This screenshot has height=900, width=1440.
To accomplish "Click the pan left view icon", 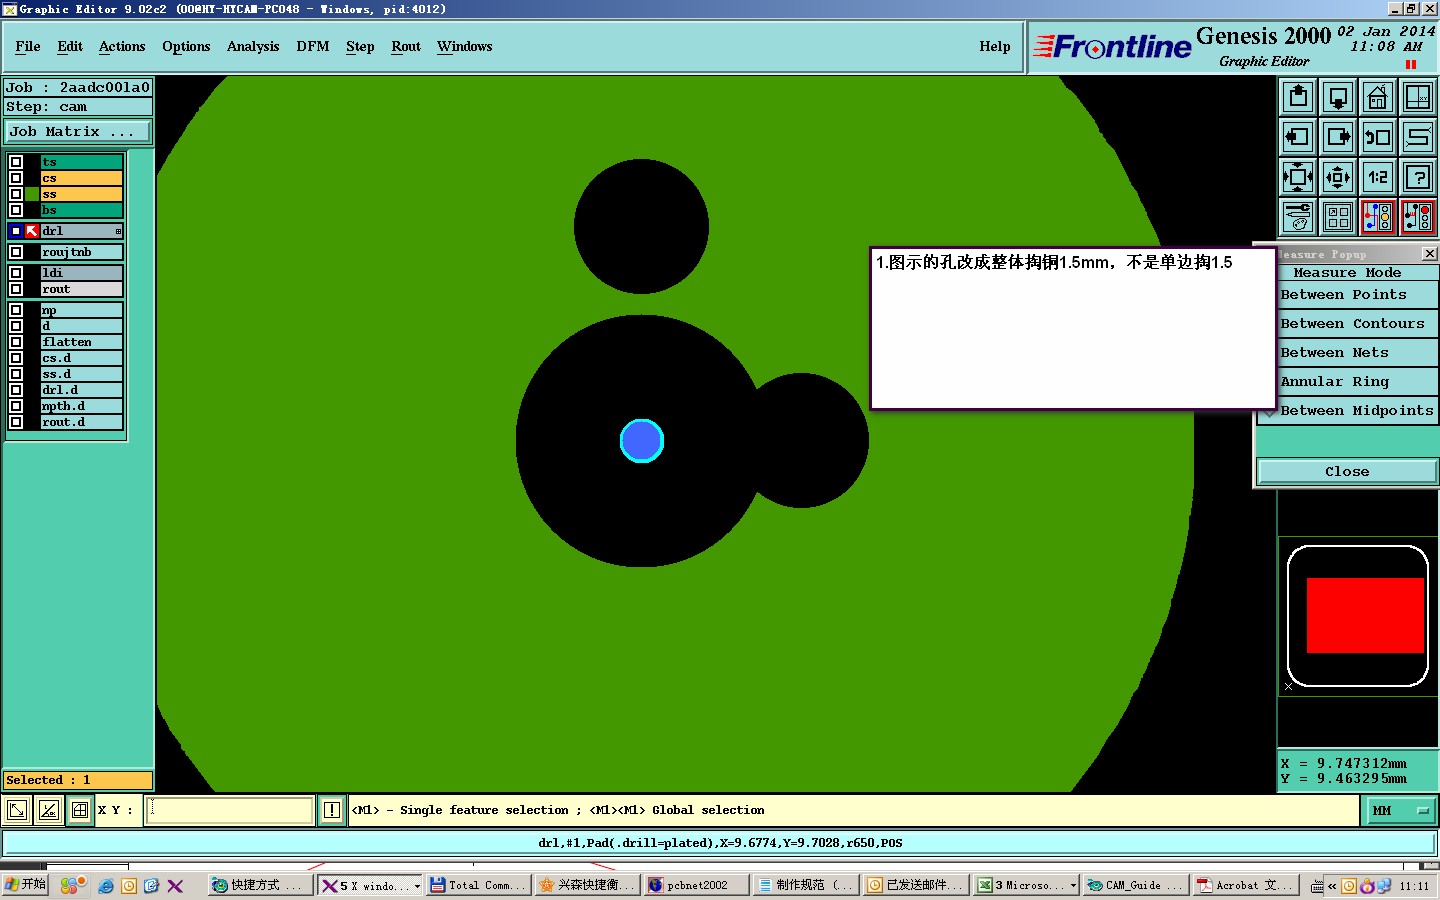I will coord(1298,137).
